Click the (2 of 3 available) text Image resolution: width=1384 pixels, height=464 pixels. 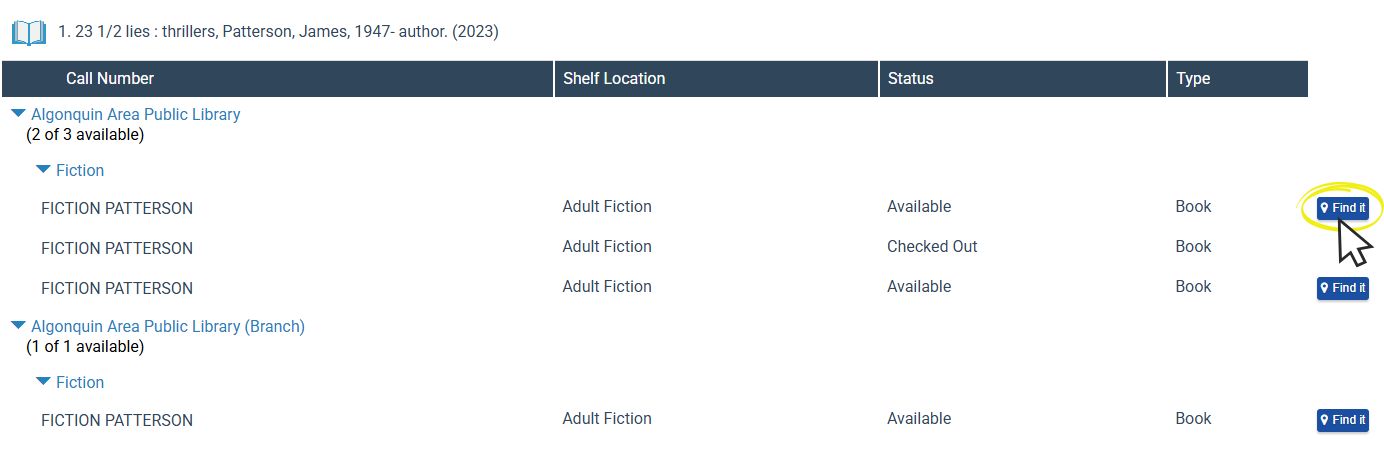[85, 135]
